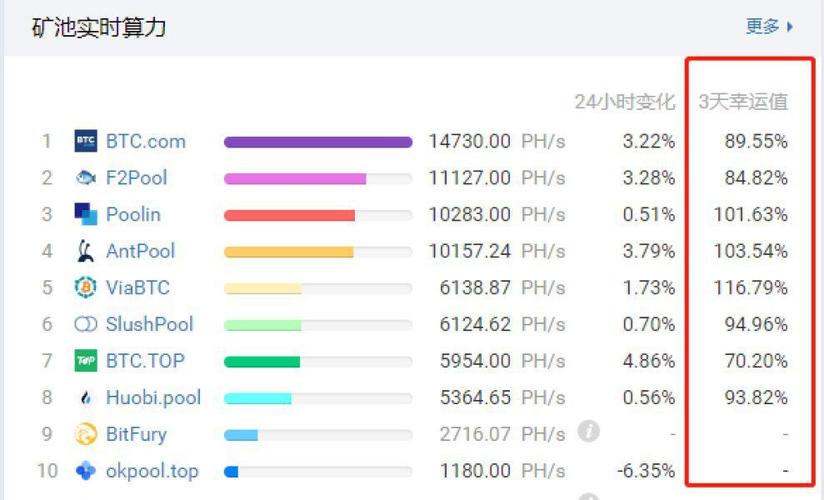This screenshot has width=824, height=500.
Task: Click the 93.82% luck value
Action: (x=756, y=397)
